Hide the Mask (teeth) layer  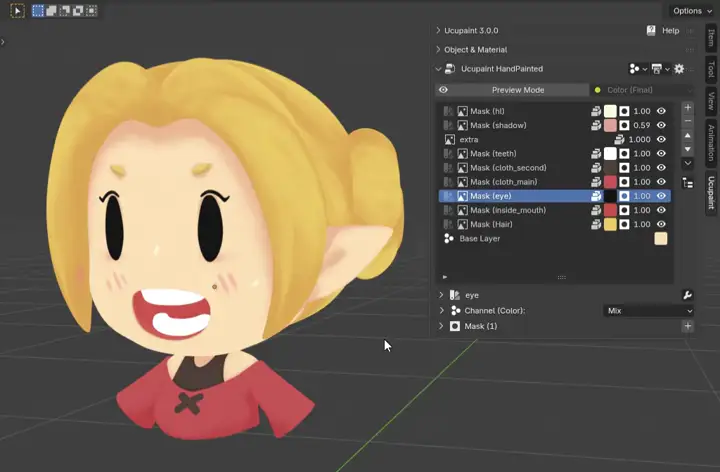[x=661, y=154]
